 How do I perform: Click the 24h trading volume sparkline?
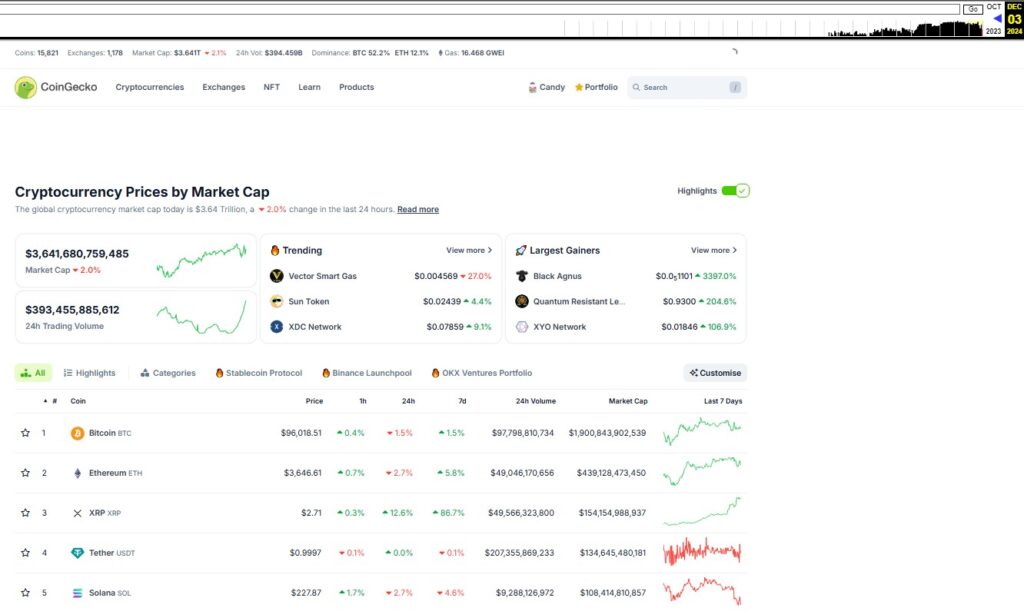click(x=201, y=316)
